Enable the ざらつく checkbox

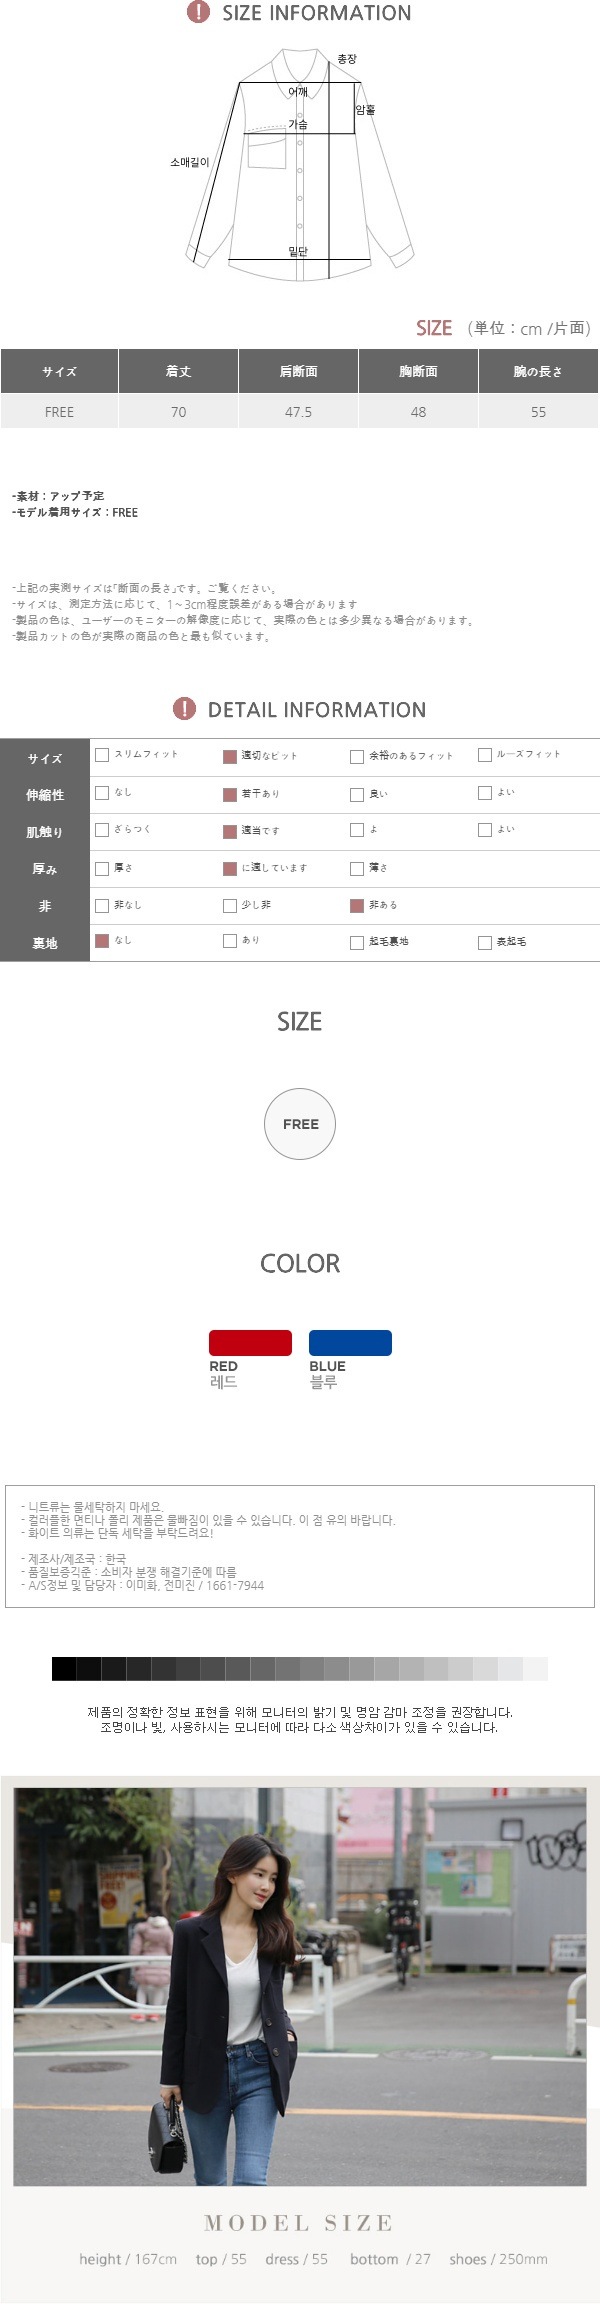tap(102, 830)
